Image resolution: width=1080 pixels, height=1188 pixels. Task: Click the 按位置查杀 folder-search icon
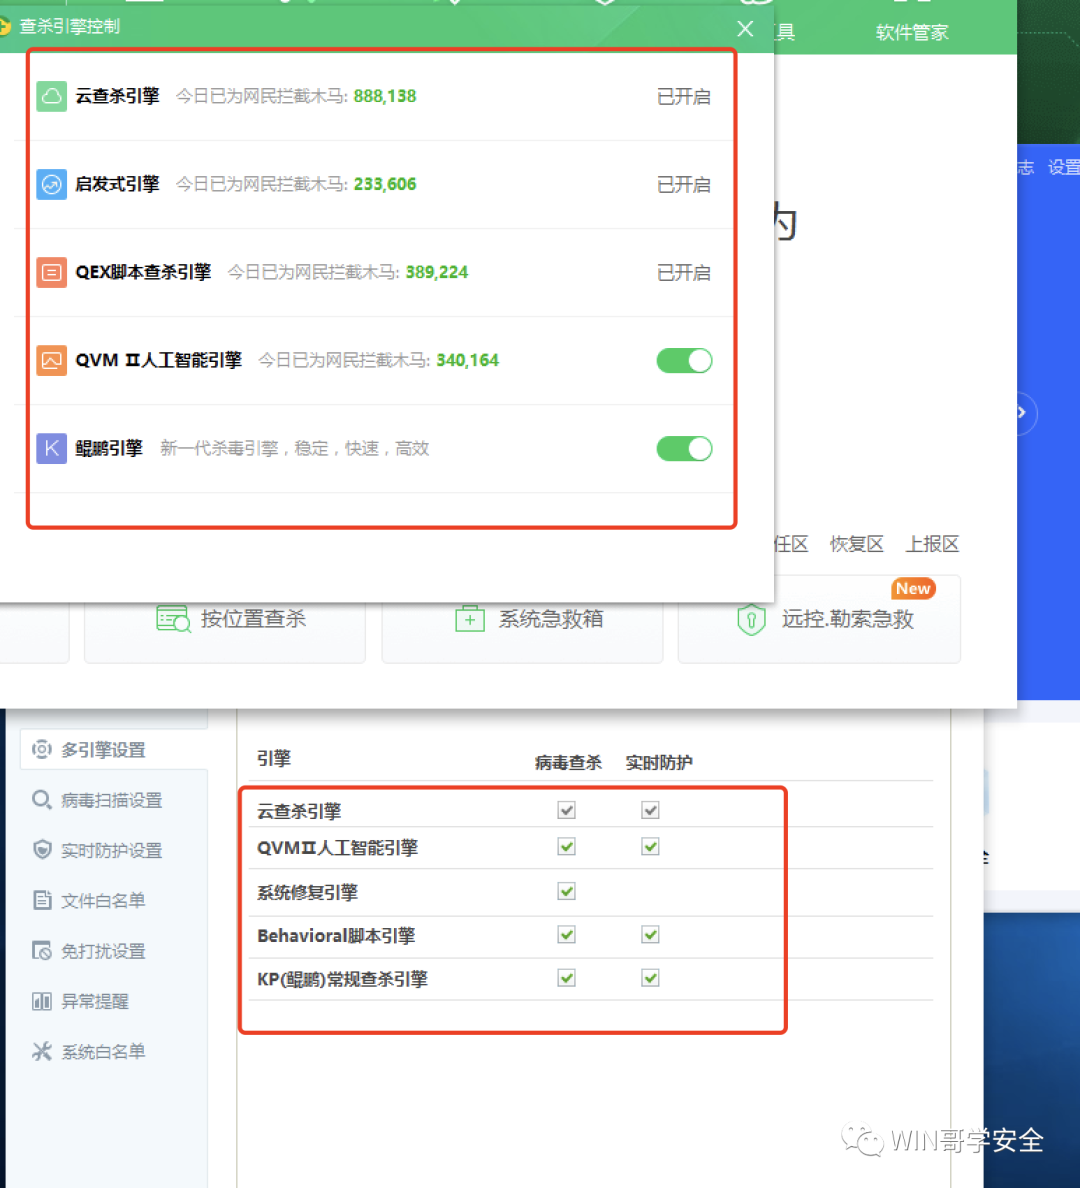point(174,619)
